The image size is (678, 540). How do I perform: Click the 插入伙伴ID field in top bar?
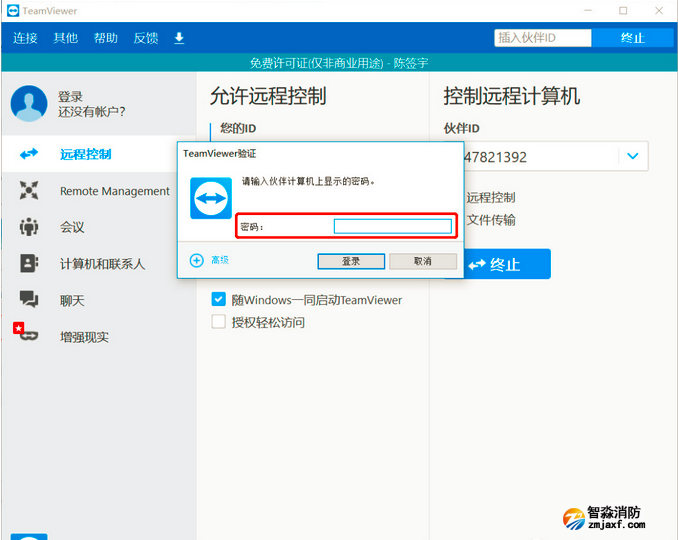(x=542, y=38)
